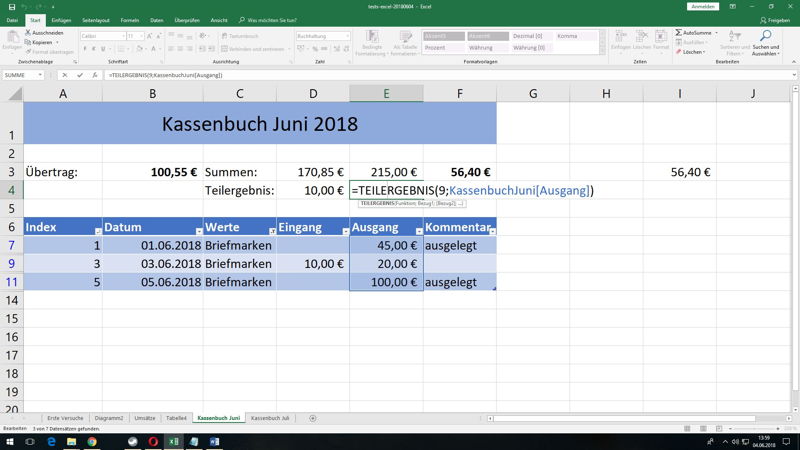Click in the formula bar text field
Viewport: 800px width, 450px height.
tap(400, 75)
